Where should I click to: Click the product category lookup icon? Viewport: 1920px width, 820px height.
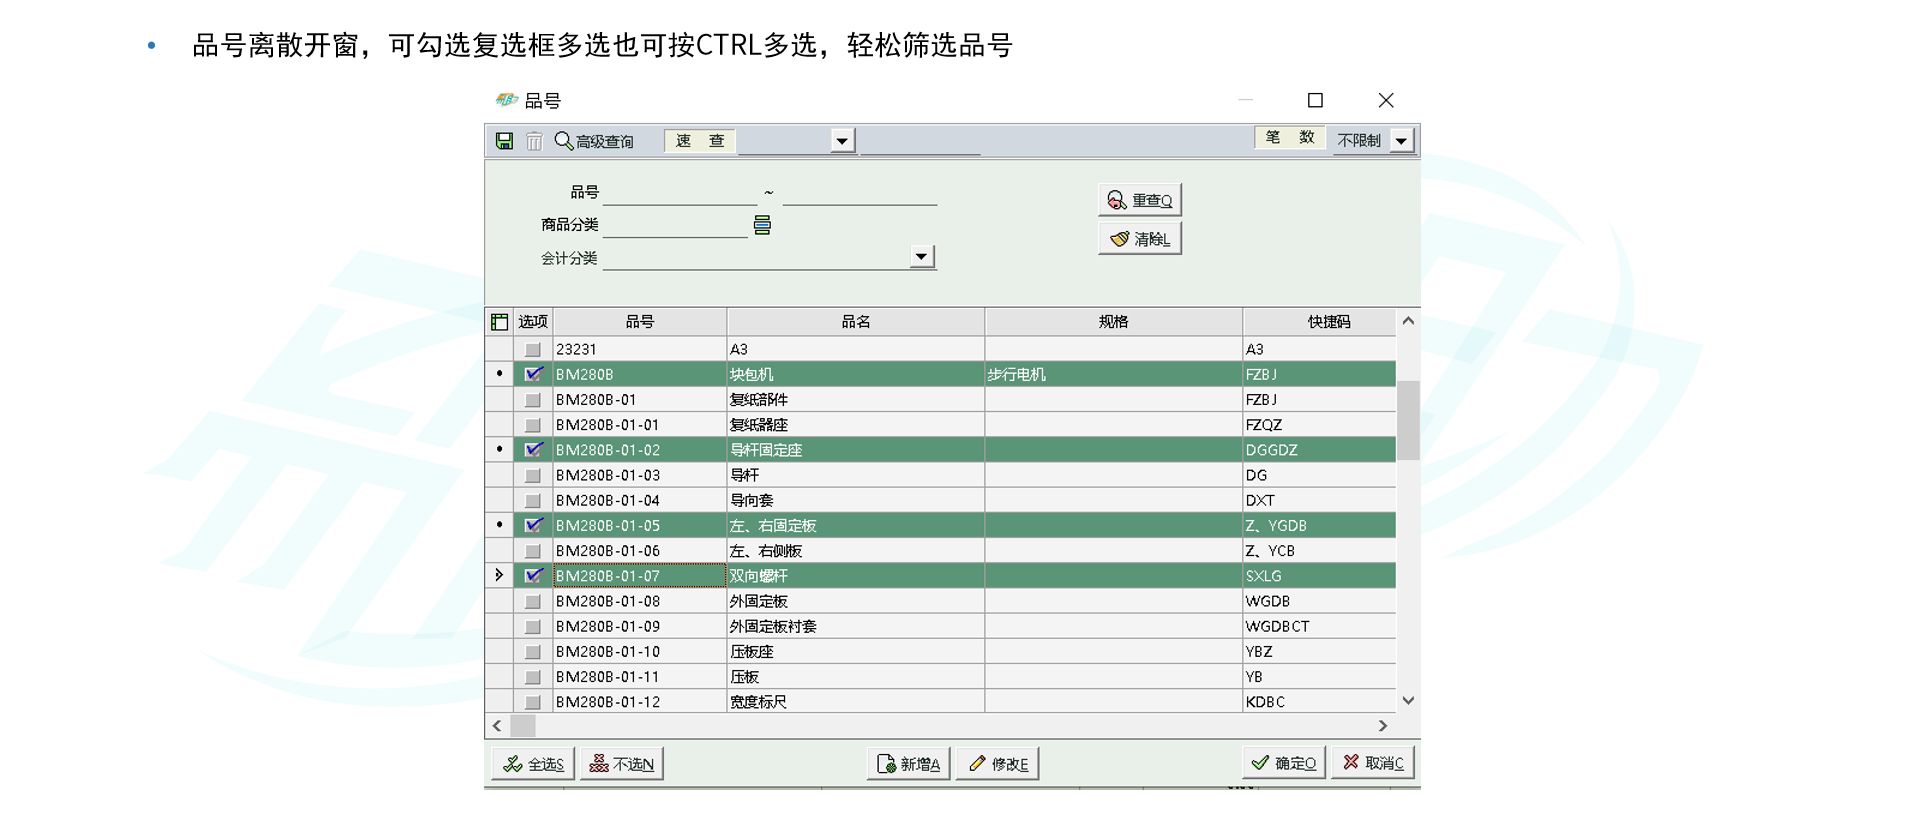[x=762, y=225]
